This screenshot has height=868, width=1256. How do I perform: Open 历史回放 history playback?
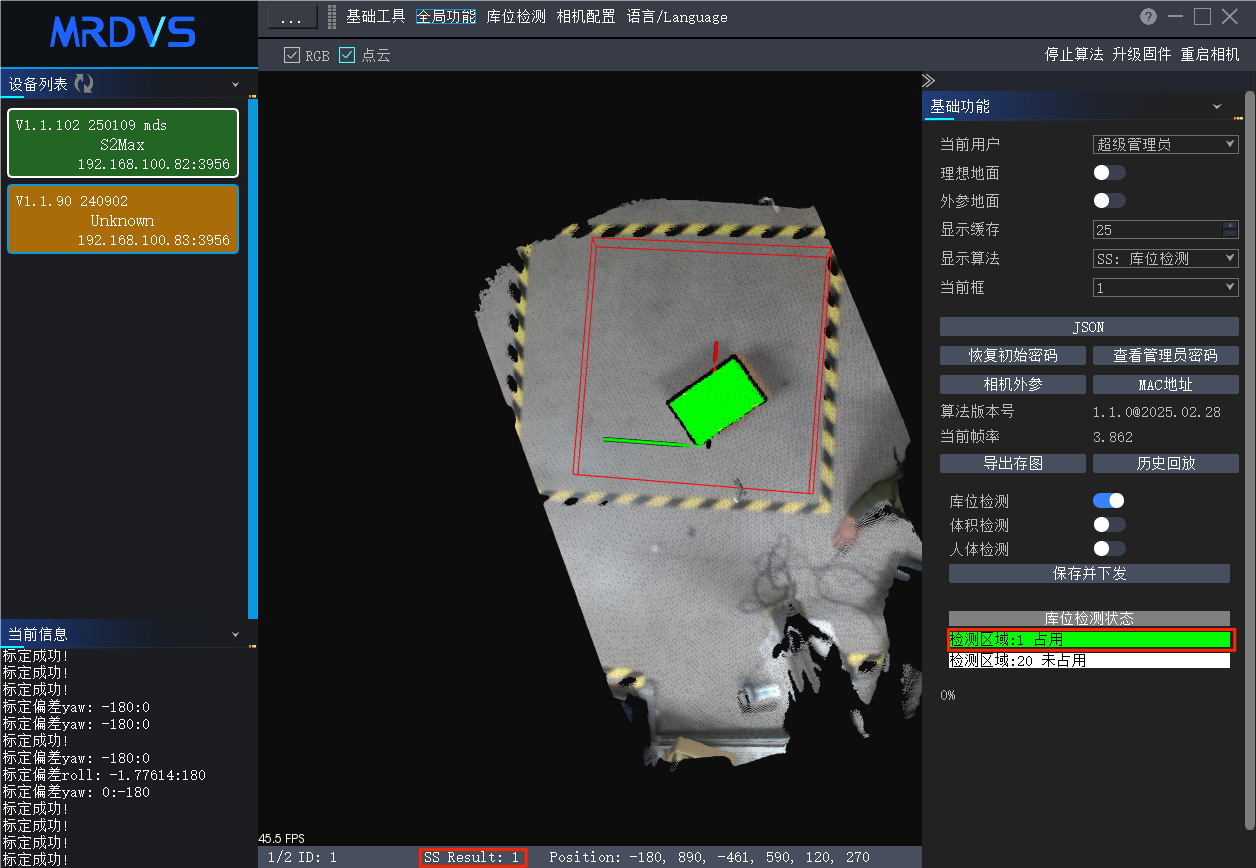pyautogui.click(x=1166, y=464)
